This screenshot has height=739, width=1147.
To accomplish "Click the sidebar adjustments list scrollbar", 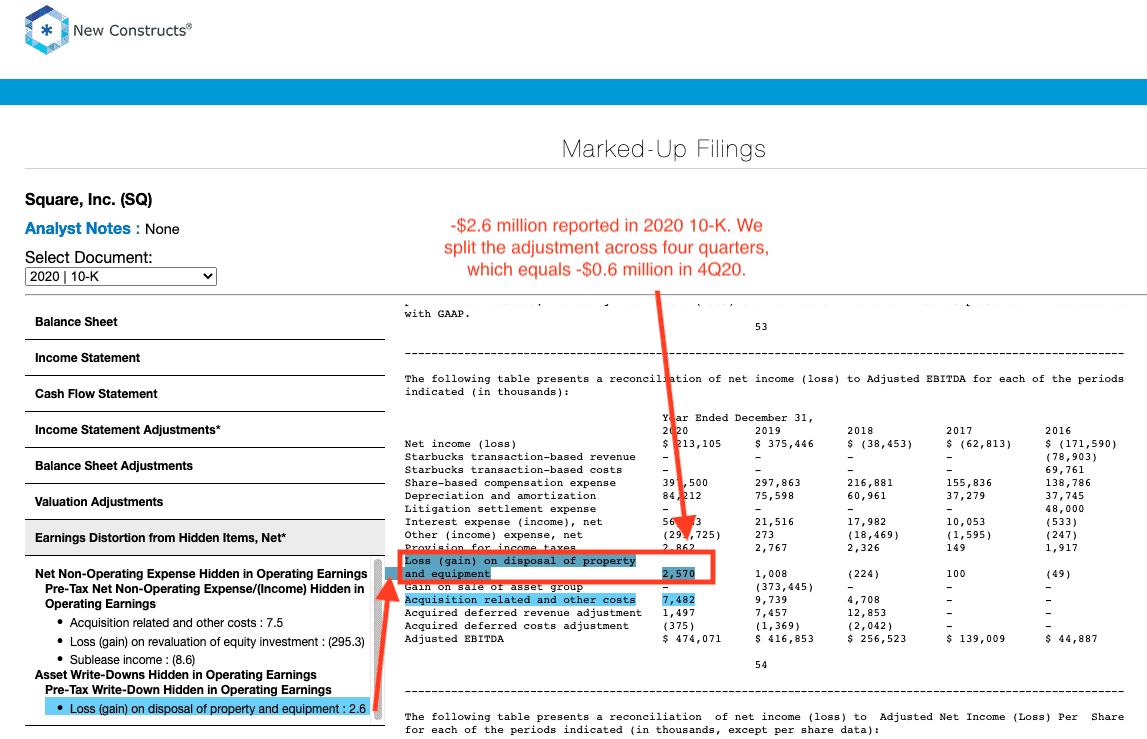I will 378,640.
